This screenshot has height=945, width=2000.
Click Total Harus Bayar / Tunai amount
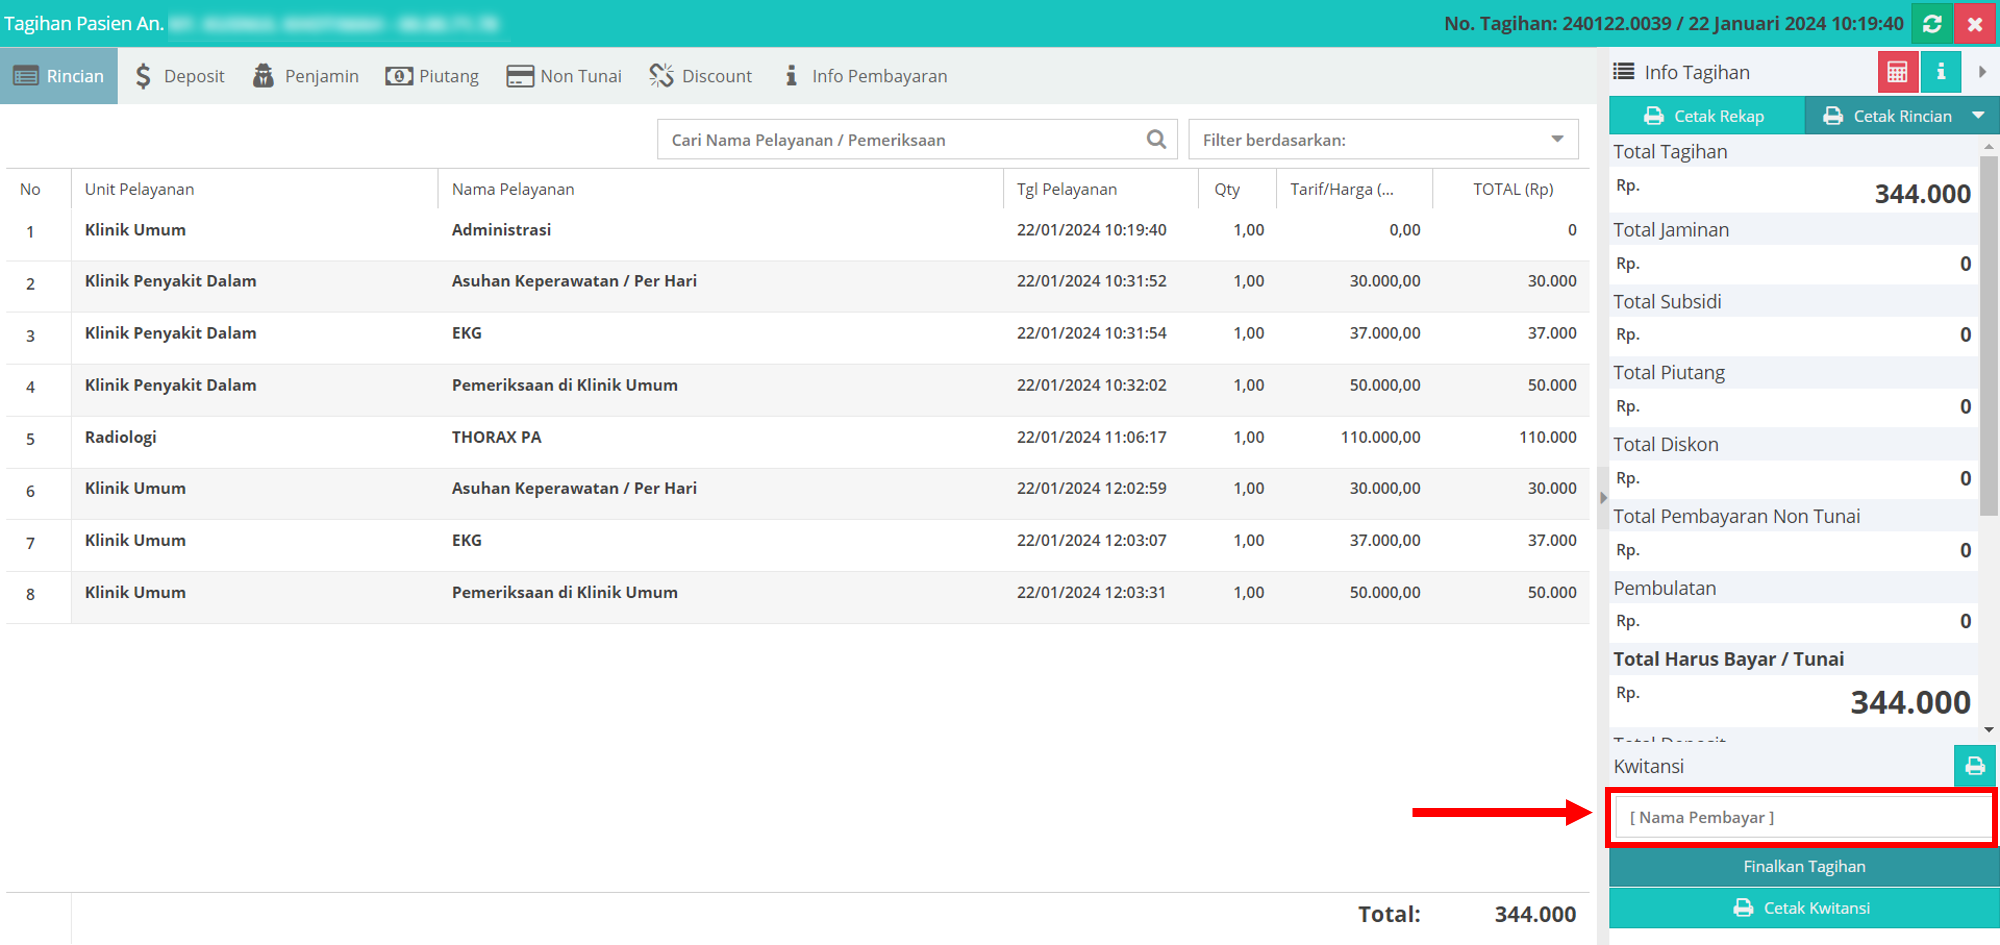[1910, 702]
